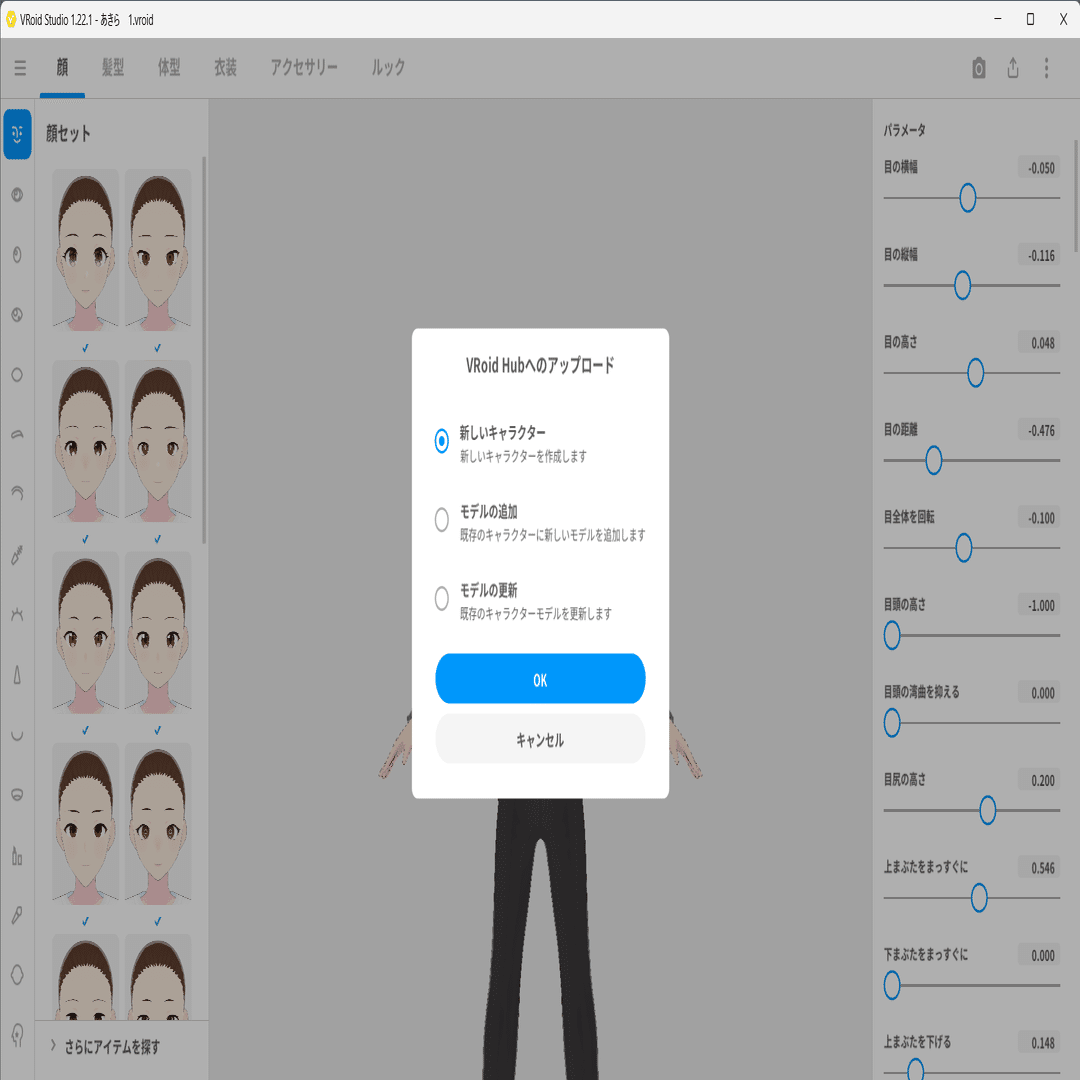This screenshot has width=1080, height=1080.
Task: Click the parameter panel scrollbar
Action: click(1077, 196)
